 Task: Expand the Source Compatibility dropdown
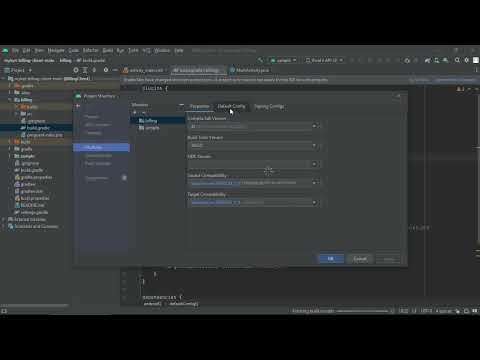(314, 183)
